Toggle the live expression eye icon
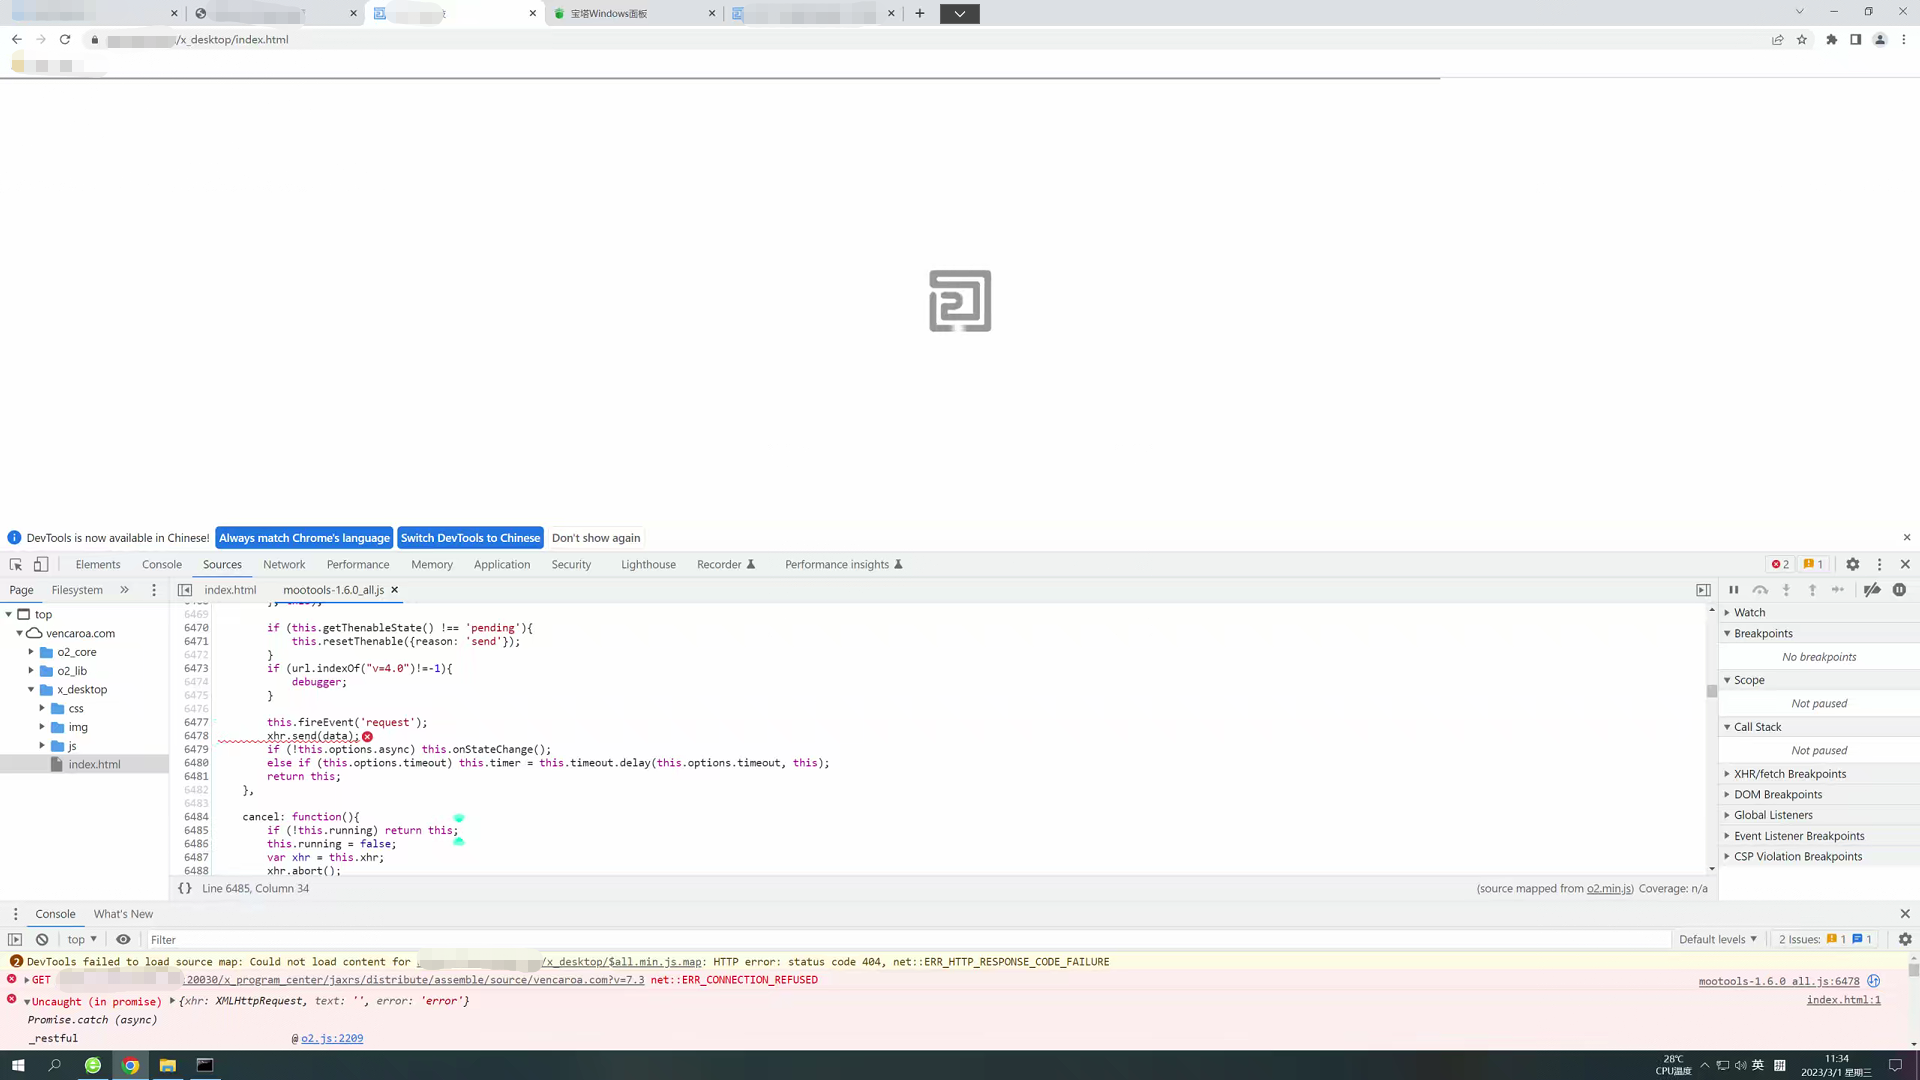 123,940
